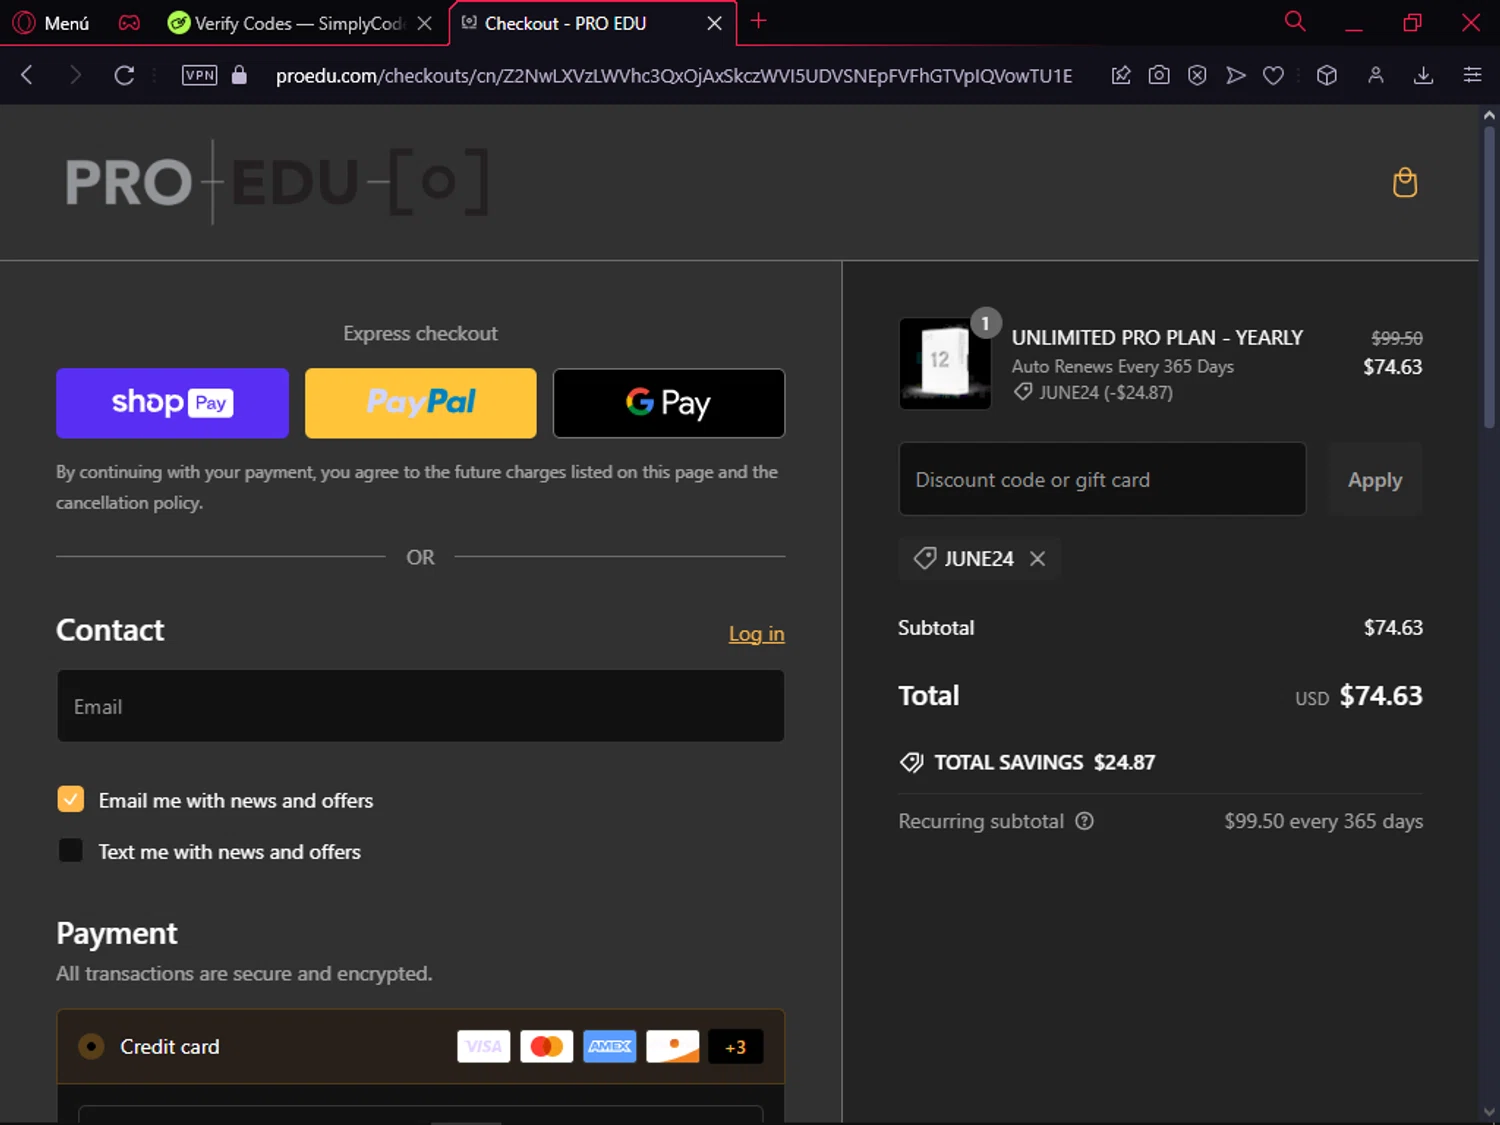Viewport: 1500px width, 1125px height.
Task: Show +3 more card types
Action: pyautogui.click(x=736, y=1047)
